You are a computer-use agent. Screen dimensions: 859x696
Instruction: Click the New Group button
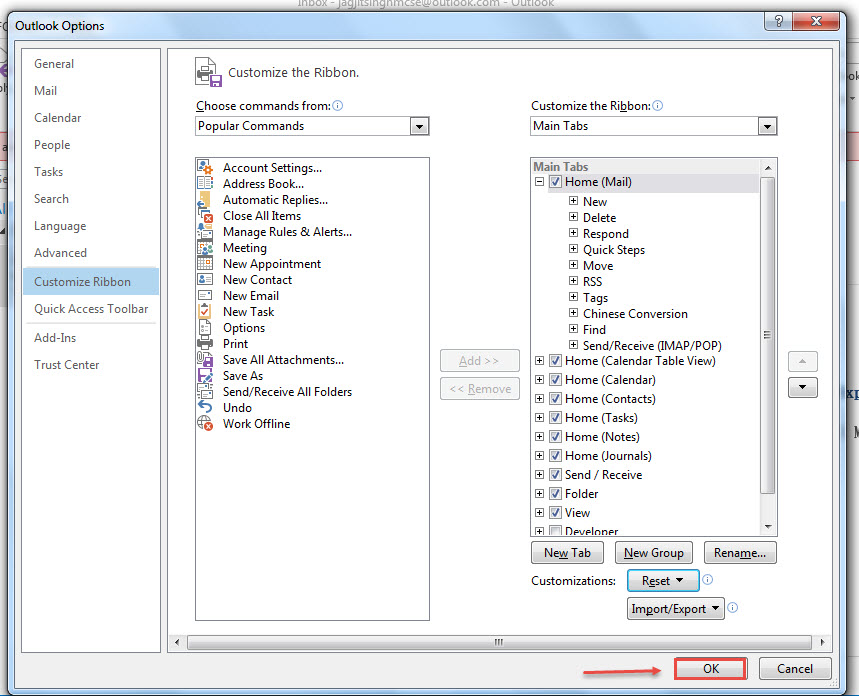coord(654,553)
